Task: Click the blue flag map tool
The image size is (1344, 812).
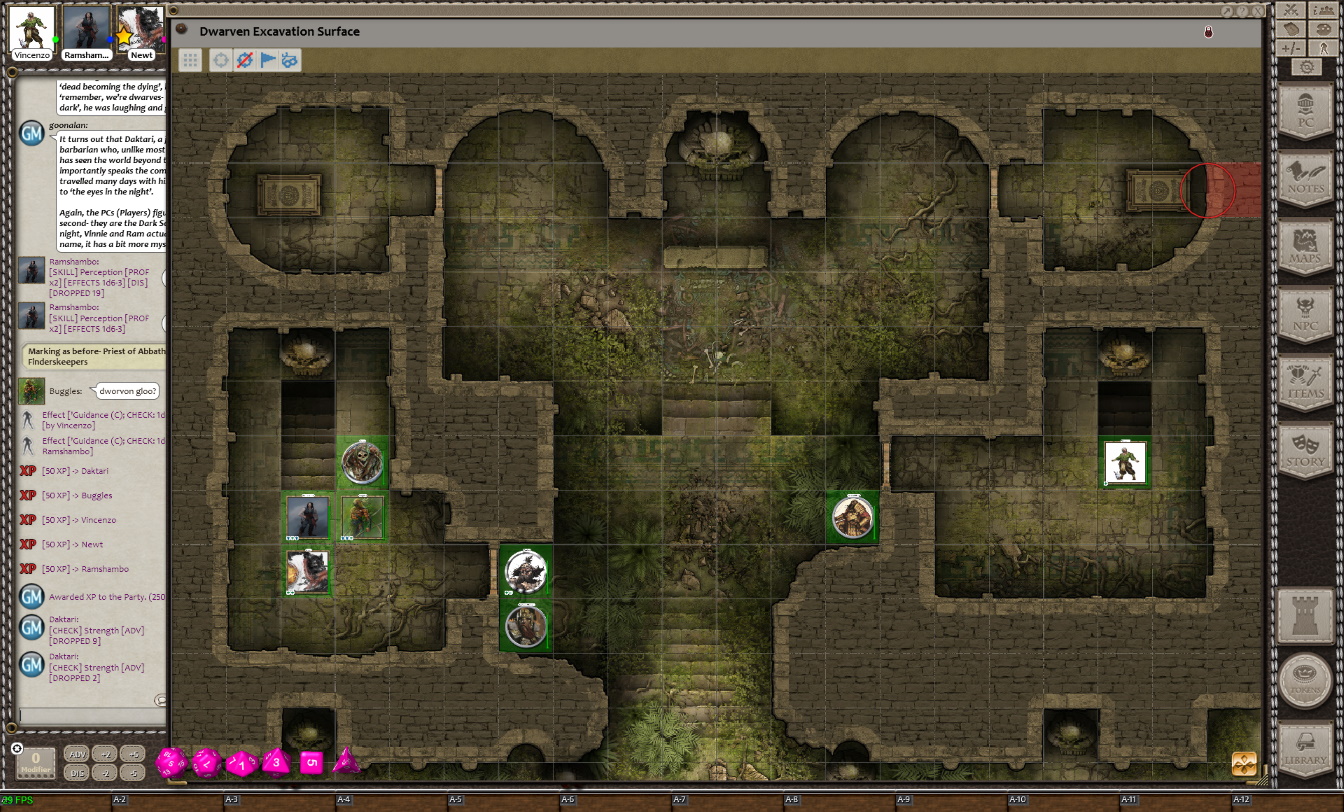Action: click(x=267, y=60)
